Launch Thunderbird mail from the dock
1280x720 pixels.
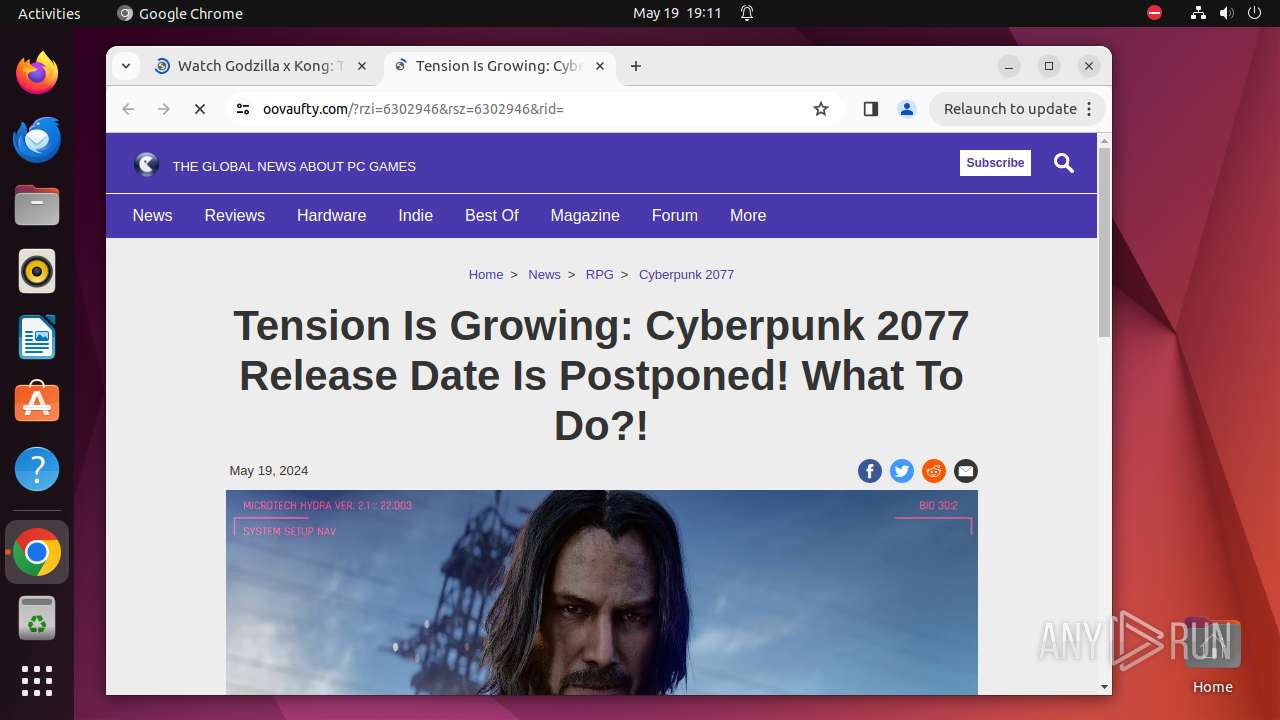pyautogui.click(x=37, y=139)
